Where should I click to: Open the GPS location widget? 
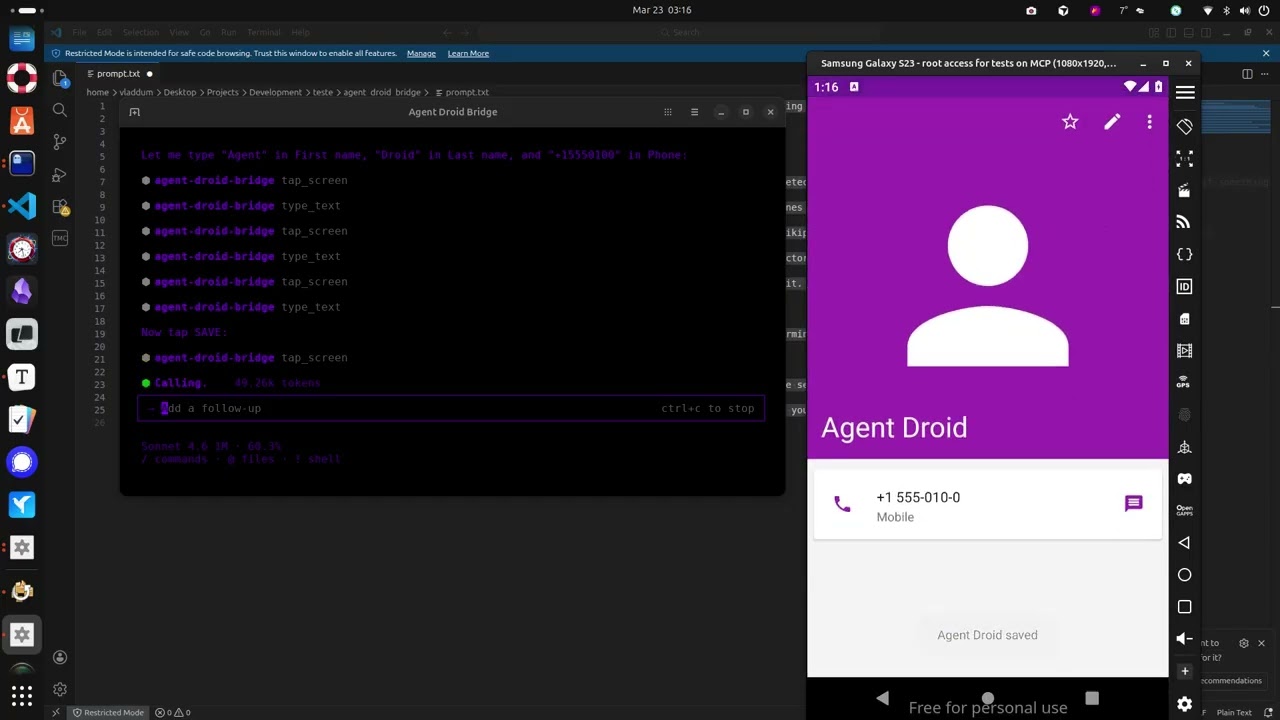point(1184,382)
